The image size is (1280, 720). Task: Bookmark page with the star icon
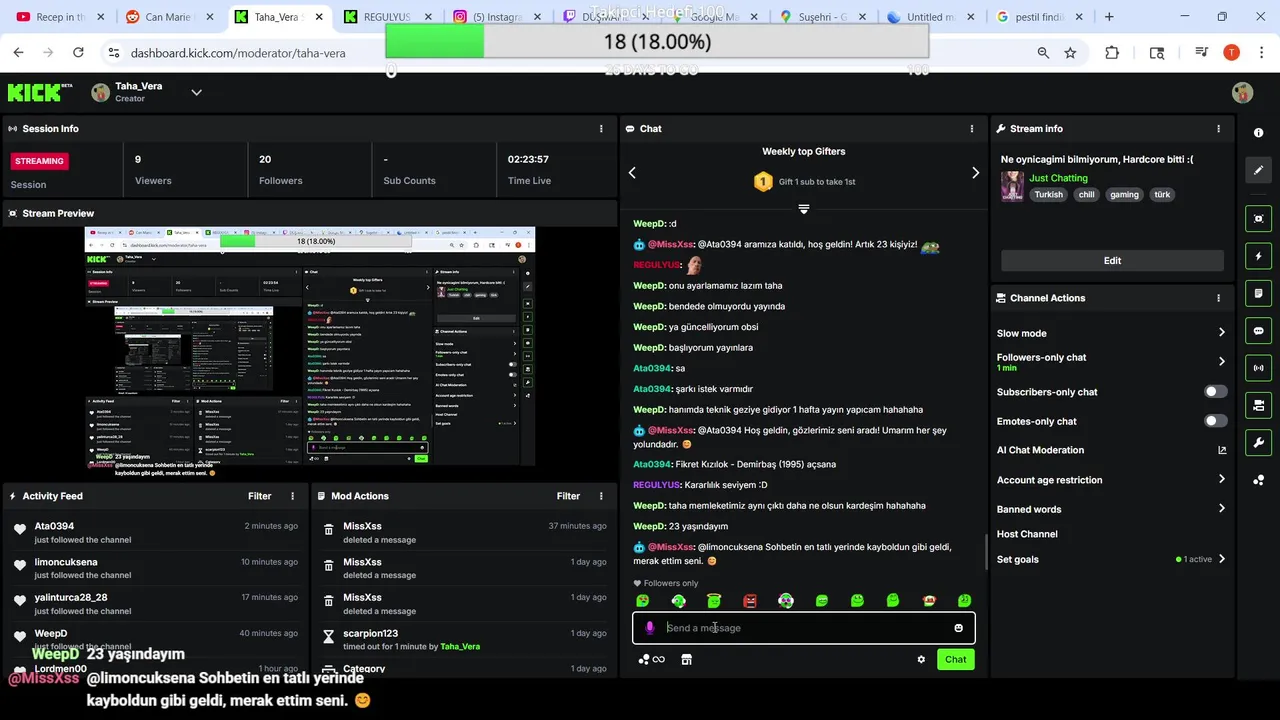tap(1070, 53)
